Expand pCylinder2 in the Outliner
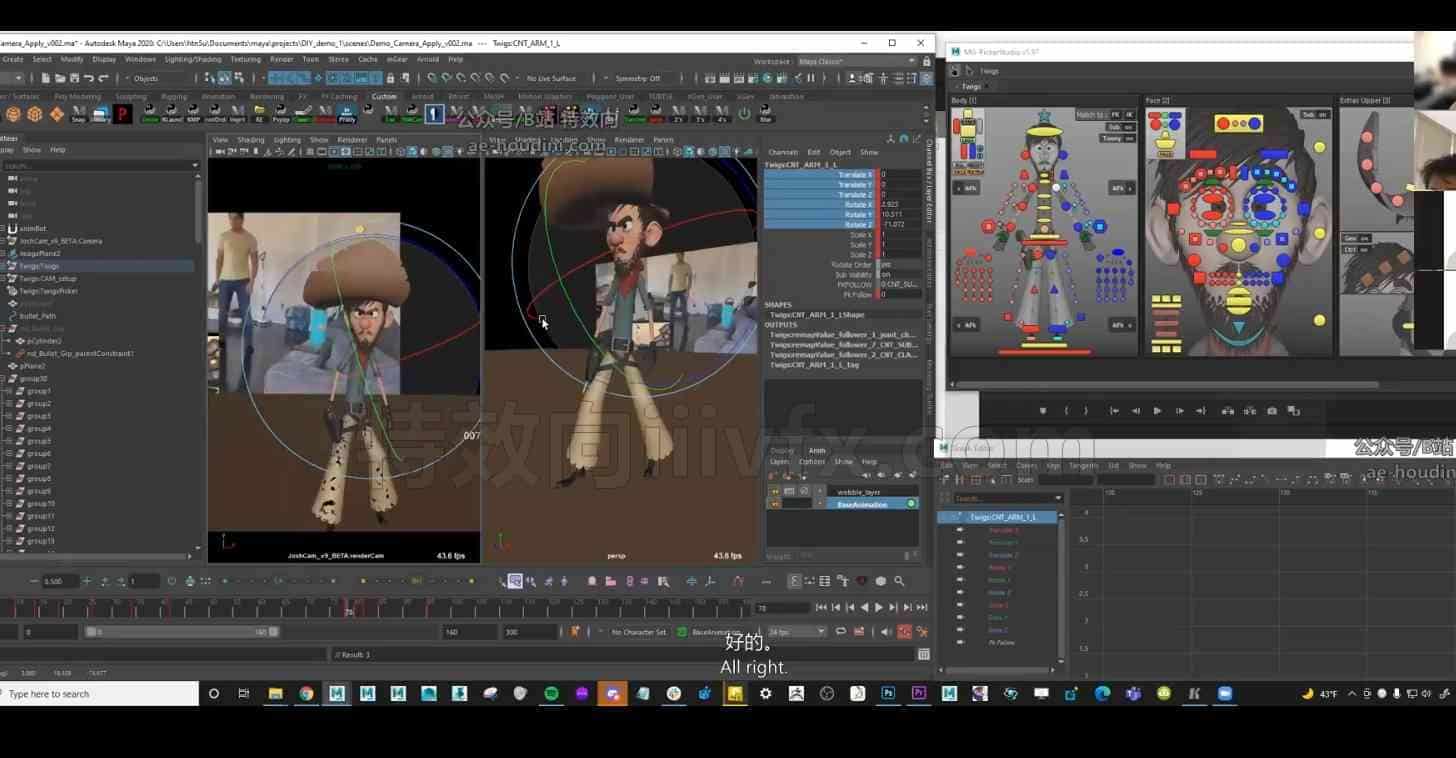The width and height of the screenshot is (1456, 758). pos(9,341)
